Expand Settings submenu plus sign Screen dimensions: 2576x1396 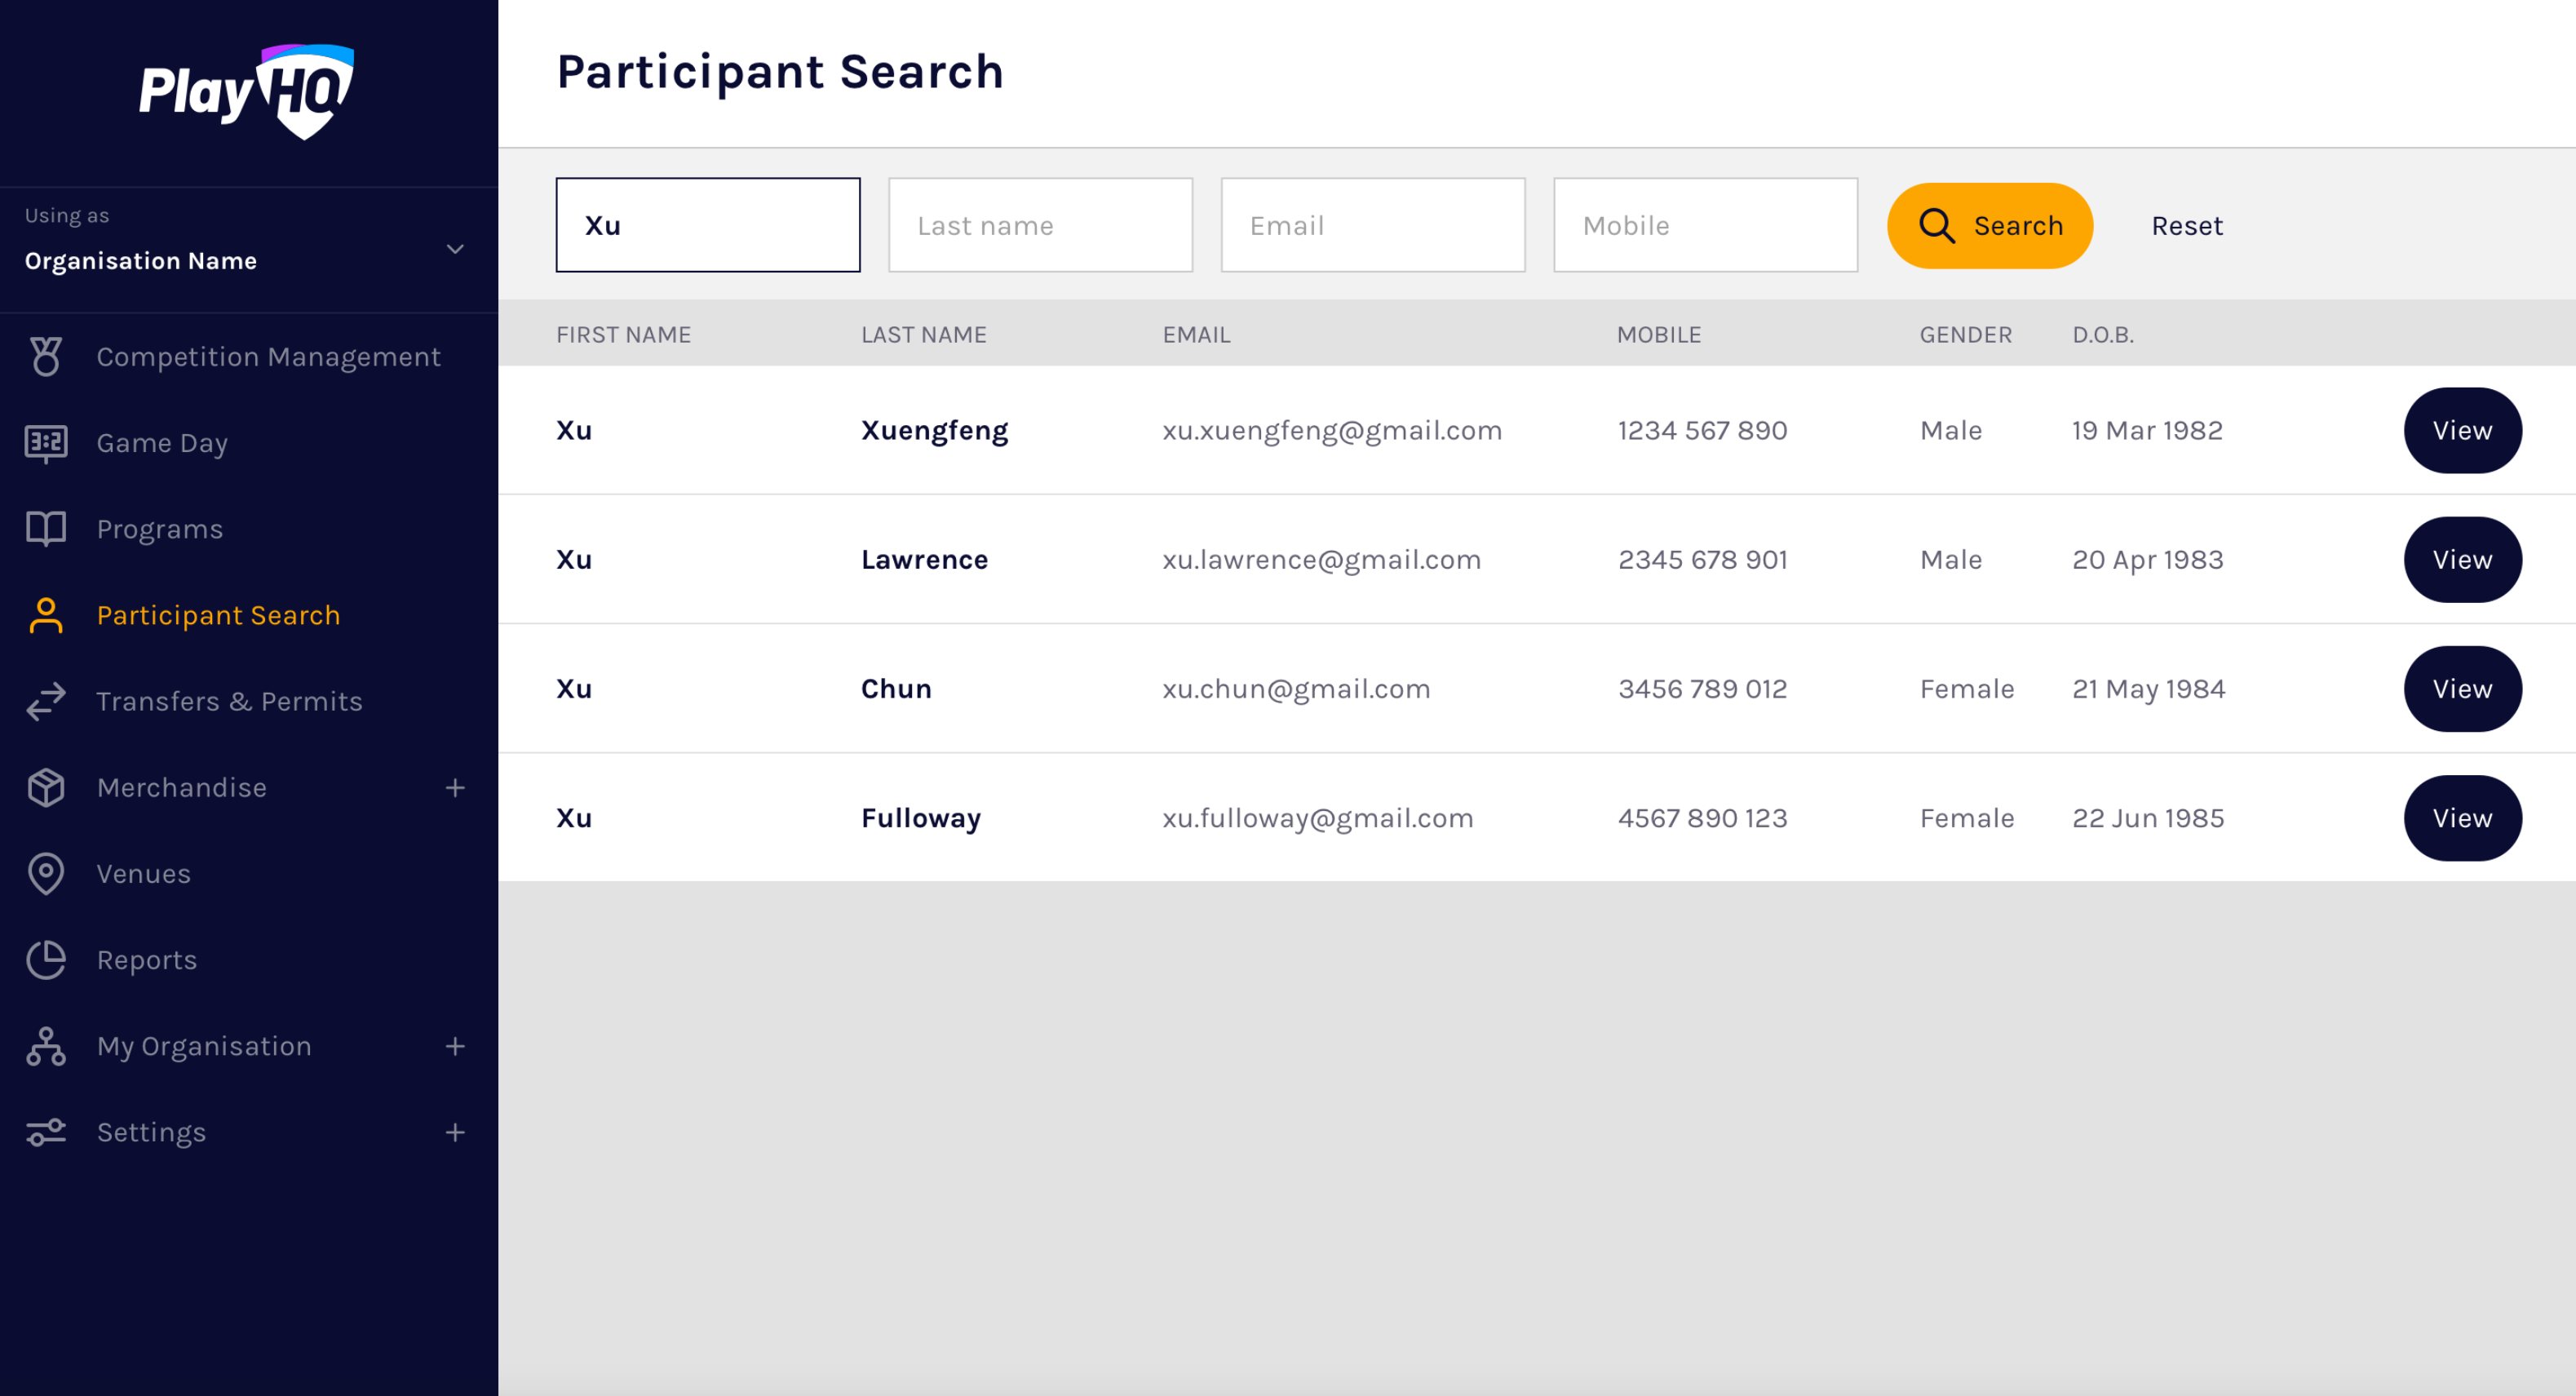(455, 1132)
